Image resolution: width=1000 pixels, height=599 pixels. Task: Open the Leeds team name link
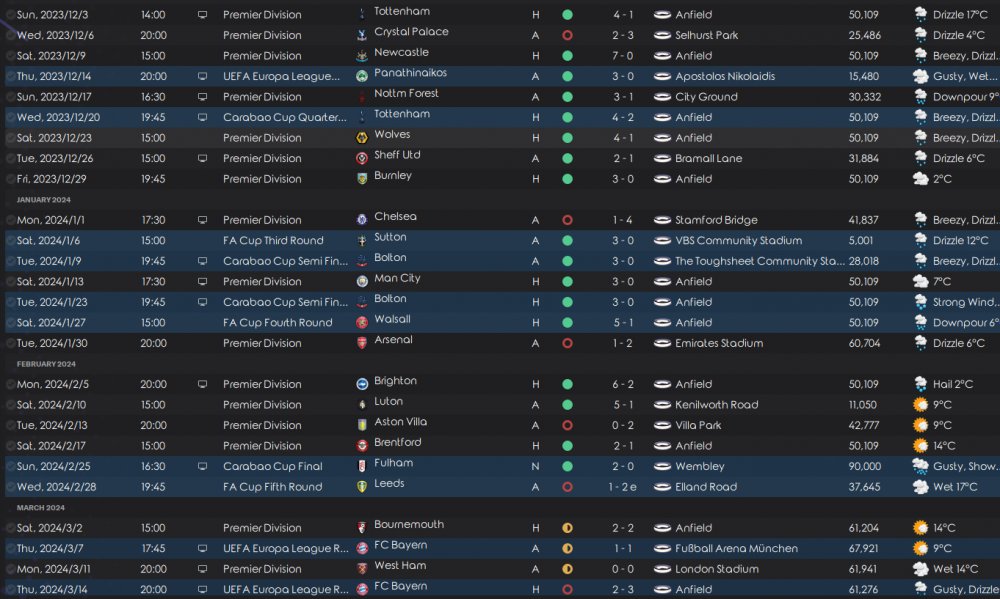[x=389, y=484]
